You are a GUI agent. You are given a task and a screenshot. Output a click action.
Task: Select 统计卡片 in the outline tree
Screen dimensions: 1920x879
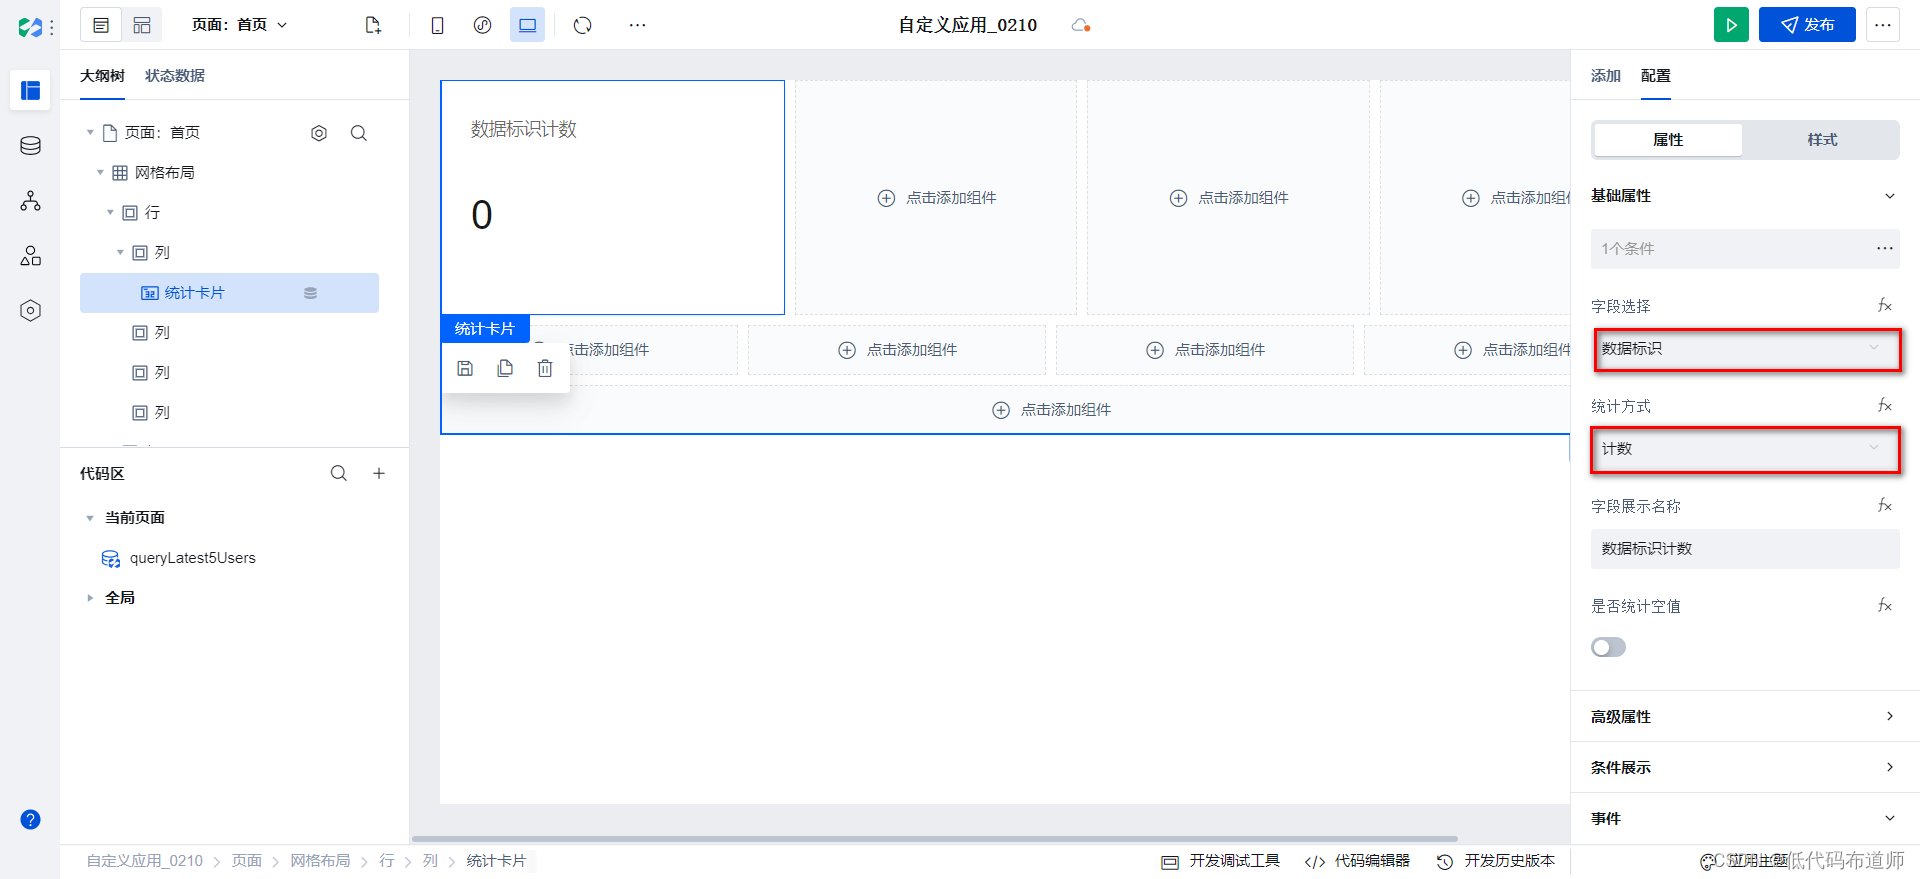[229, 293]
